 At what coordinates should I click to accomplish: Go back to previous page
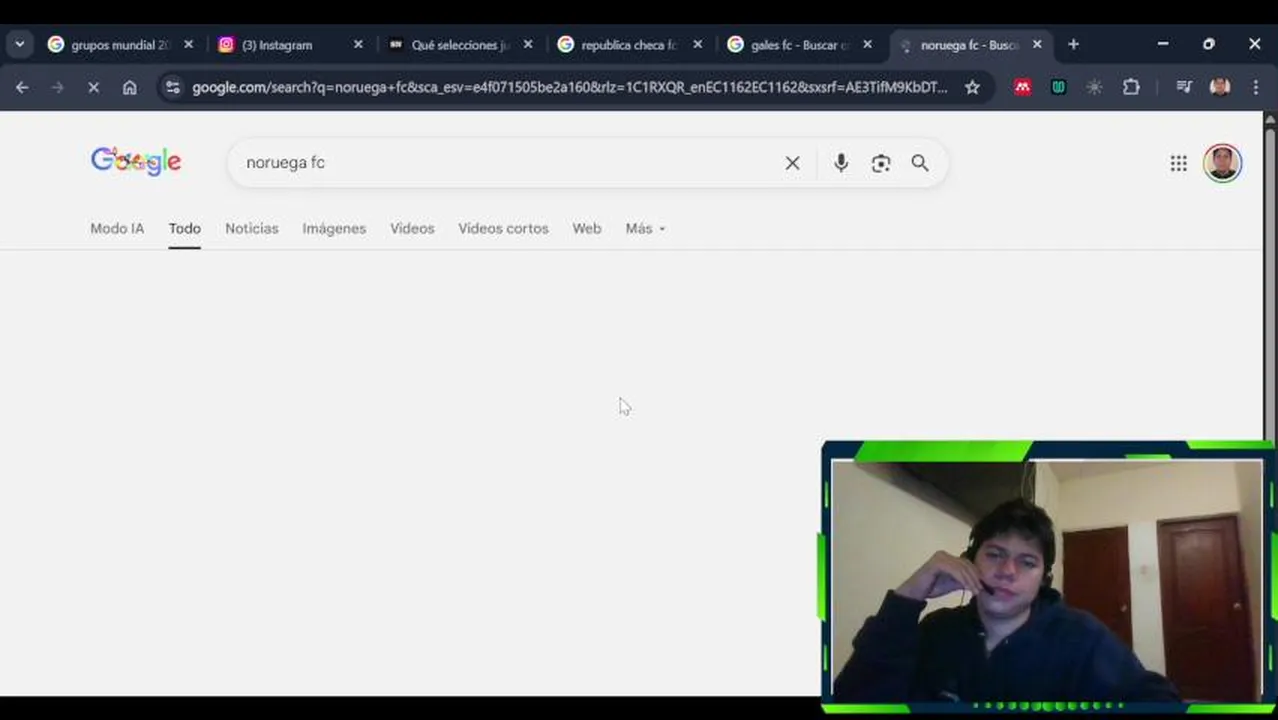pos(22,88)
